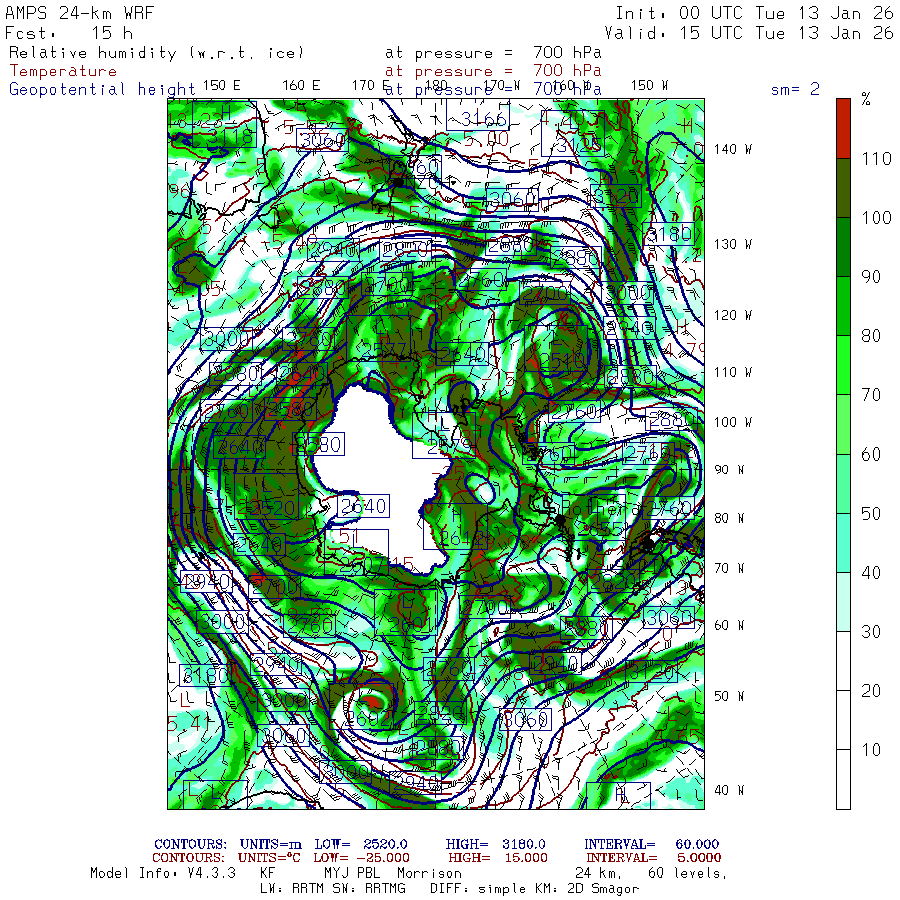This screenshot has height=900, width=900.
Task: Click the 'Init: 00 UTC Tue 13 Jan 26' line
Action: (754, 13)
